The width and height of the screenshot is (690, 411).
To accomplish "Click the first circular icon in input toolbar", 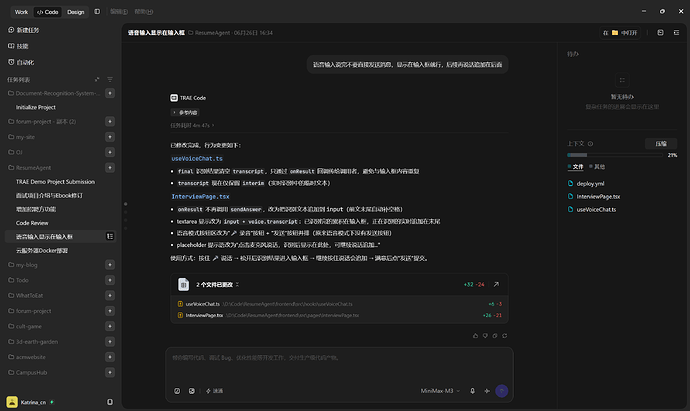I will pos(177,391).
